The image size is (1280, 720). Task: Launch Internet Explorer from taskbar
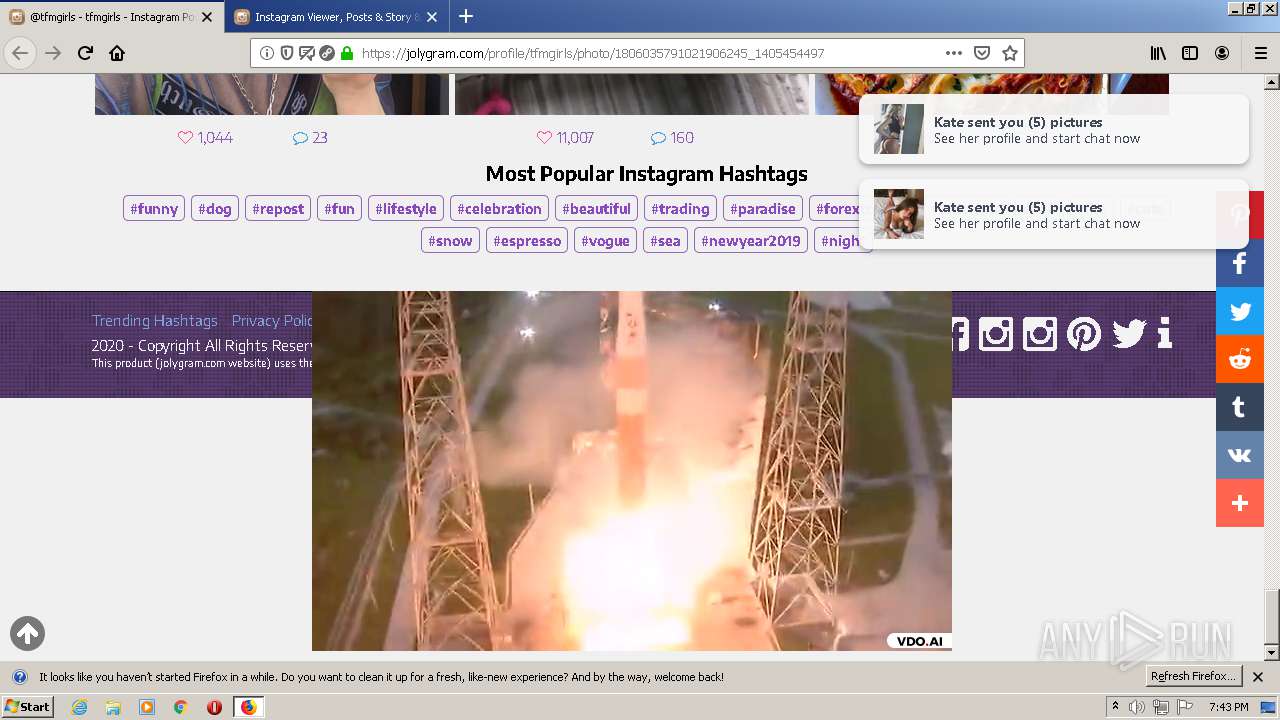[x=80, y=707]
